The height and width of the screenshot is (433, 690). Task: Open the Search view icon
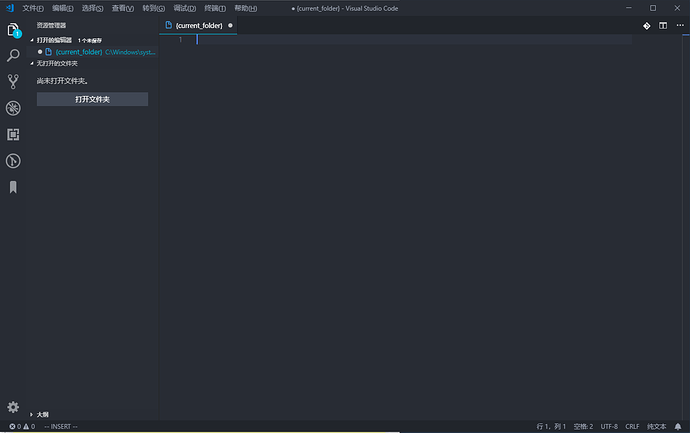tap(13, 56)
